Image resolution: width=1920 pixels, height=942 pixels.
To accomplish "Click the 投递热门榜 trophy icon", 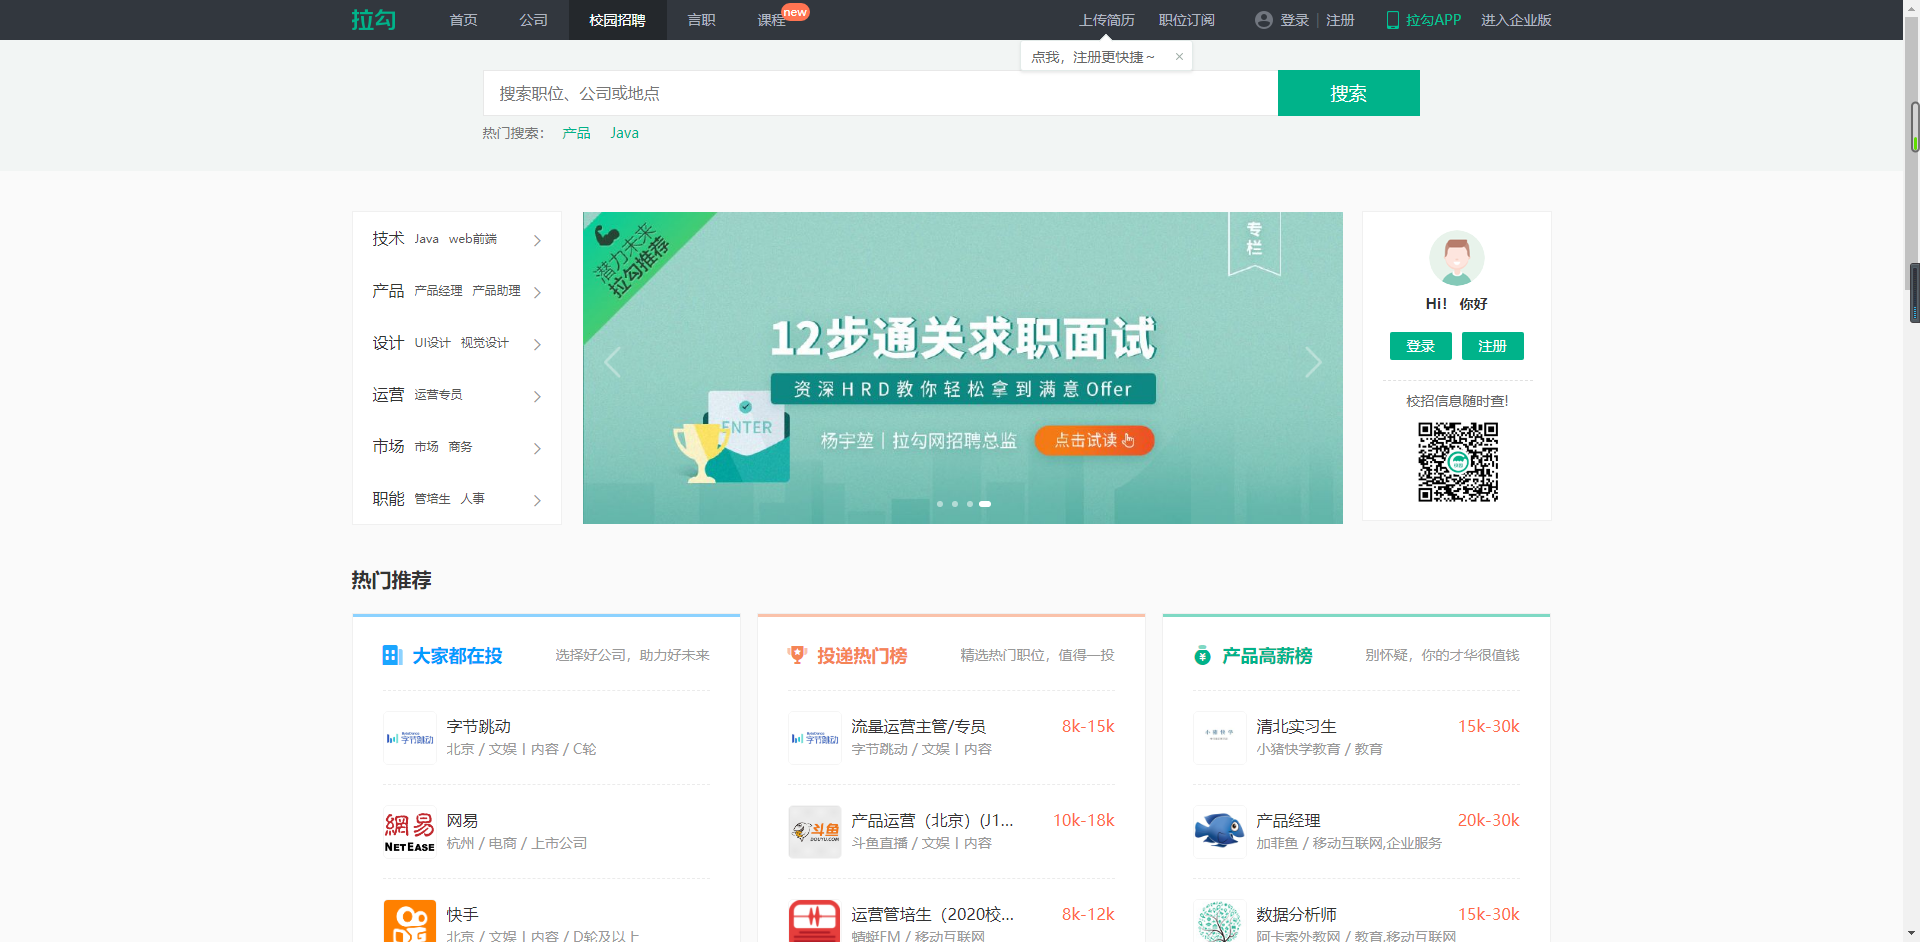I will [x=797, y=655].
